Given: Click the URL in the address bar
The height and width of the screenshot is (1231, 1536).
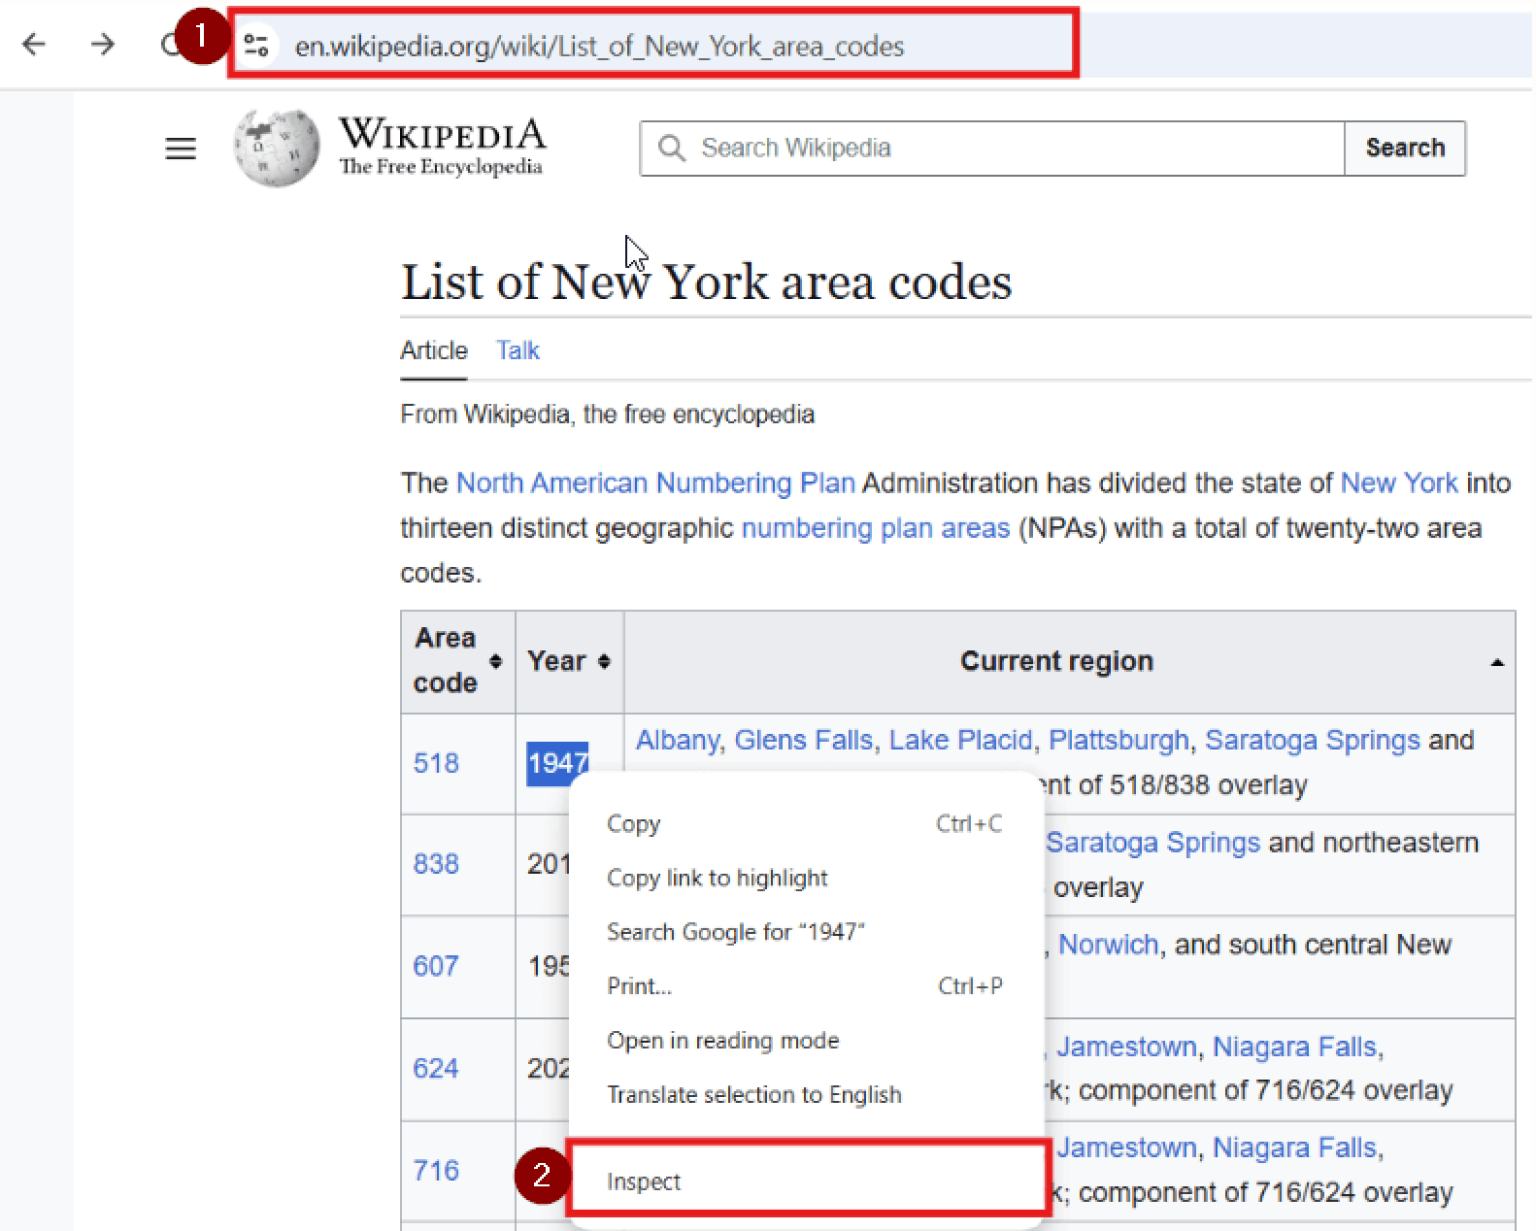Looking at the screenshot, I should click(x=599, y=46).
